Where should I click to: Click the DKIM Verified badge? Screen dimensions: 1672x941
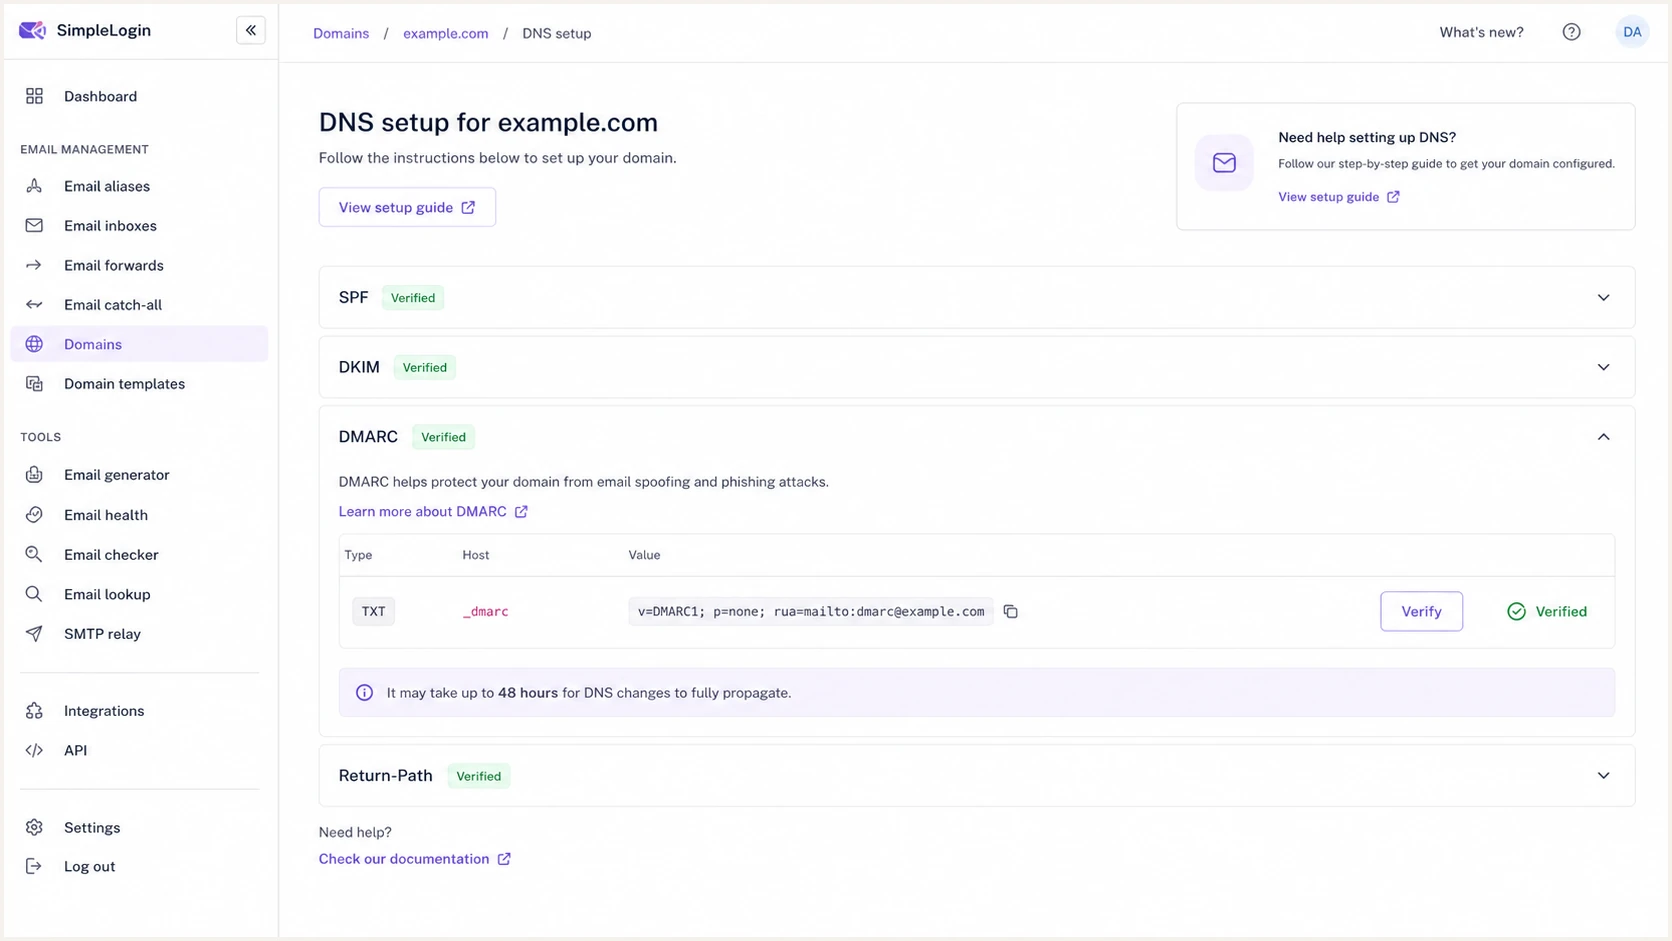425,367
